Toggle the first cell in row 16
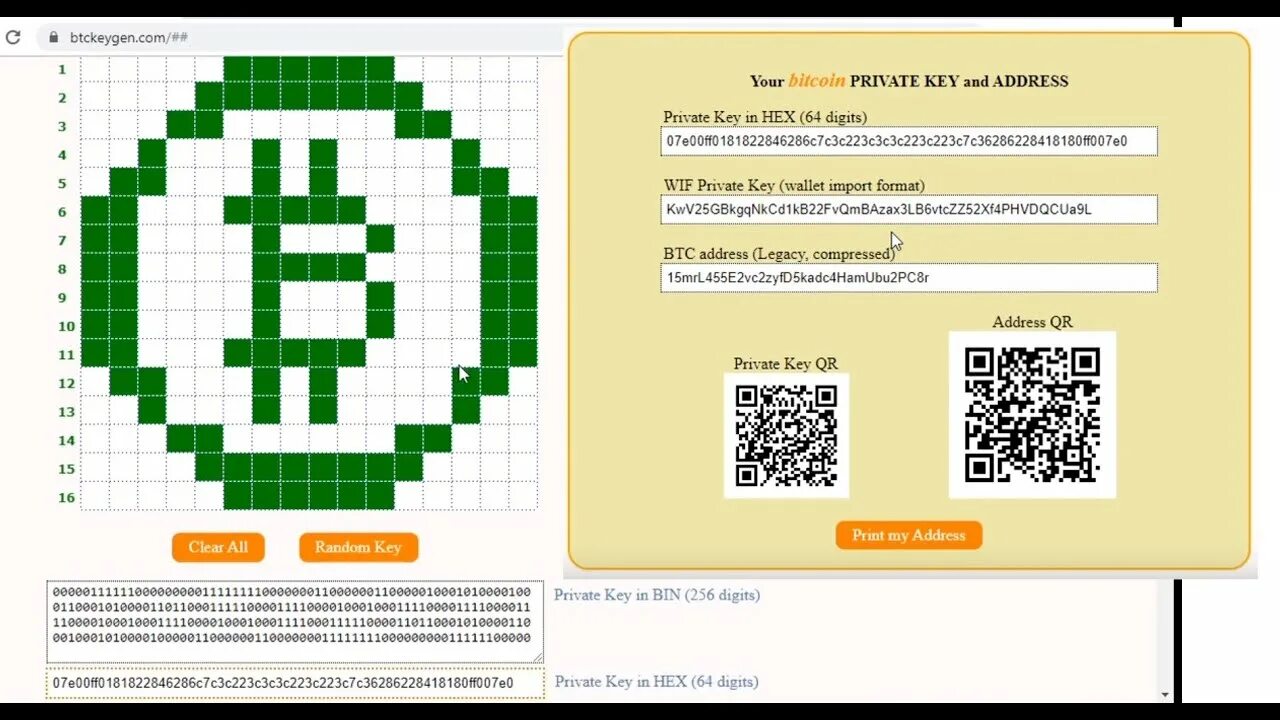 click(x=95, y=496)
